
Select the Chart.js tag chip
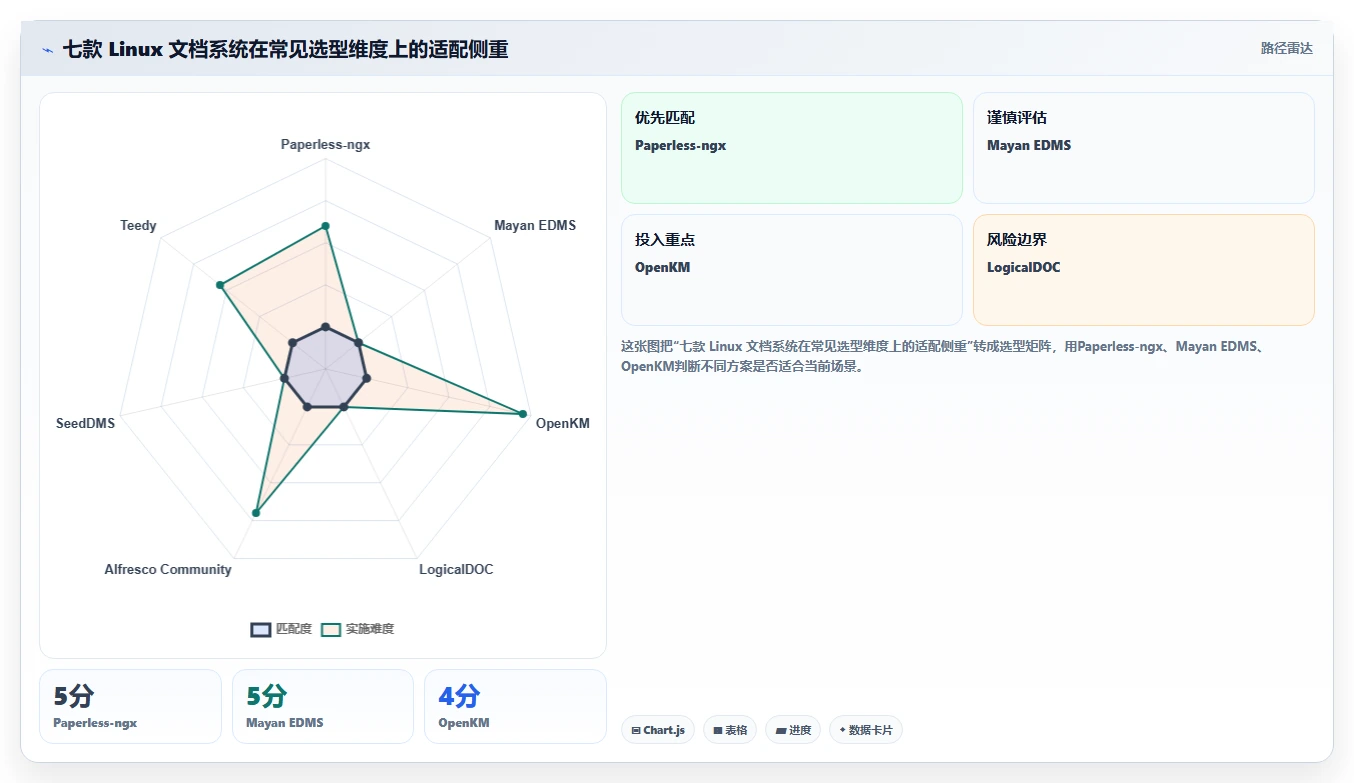pyautogui.click(x=658, y=730)
